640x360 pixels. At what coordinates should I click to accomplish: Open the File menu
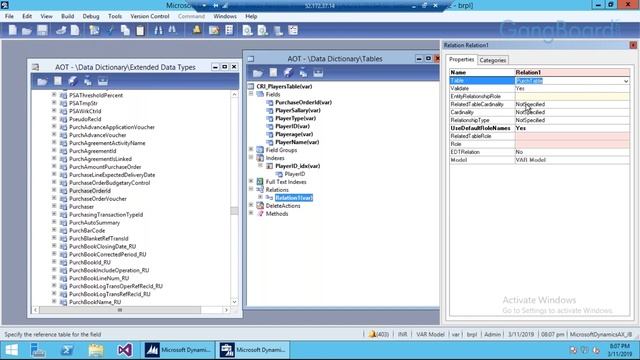click(9, 16)
